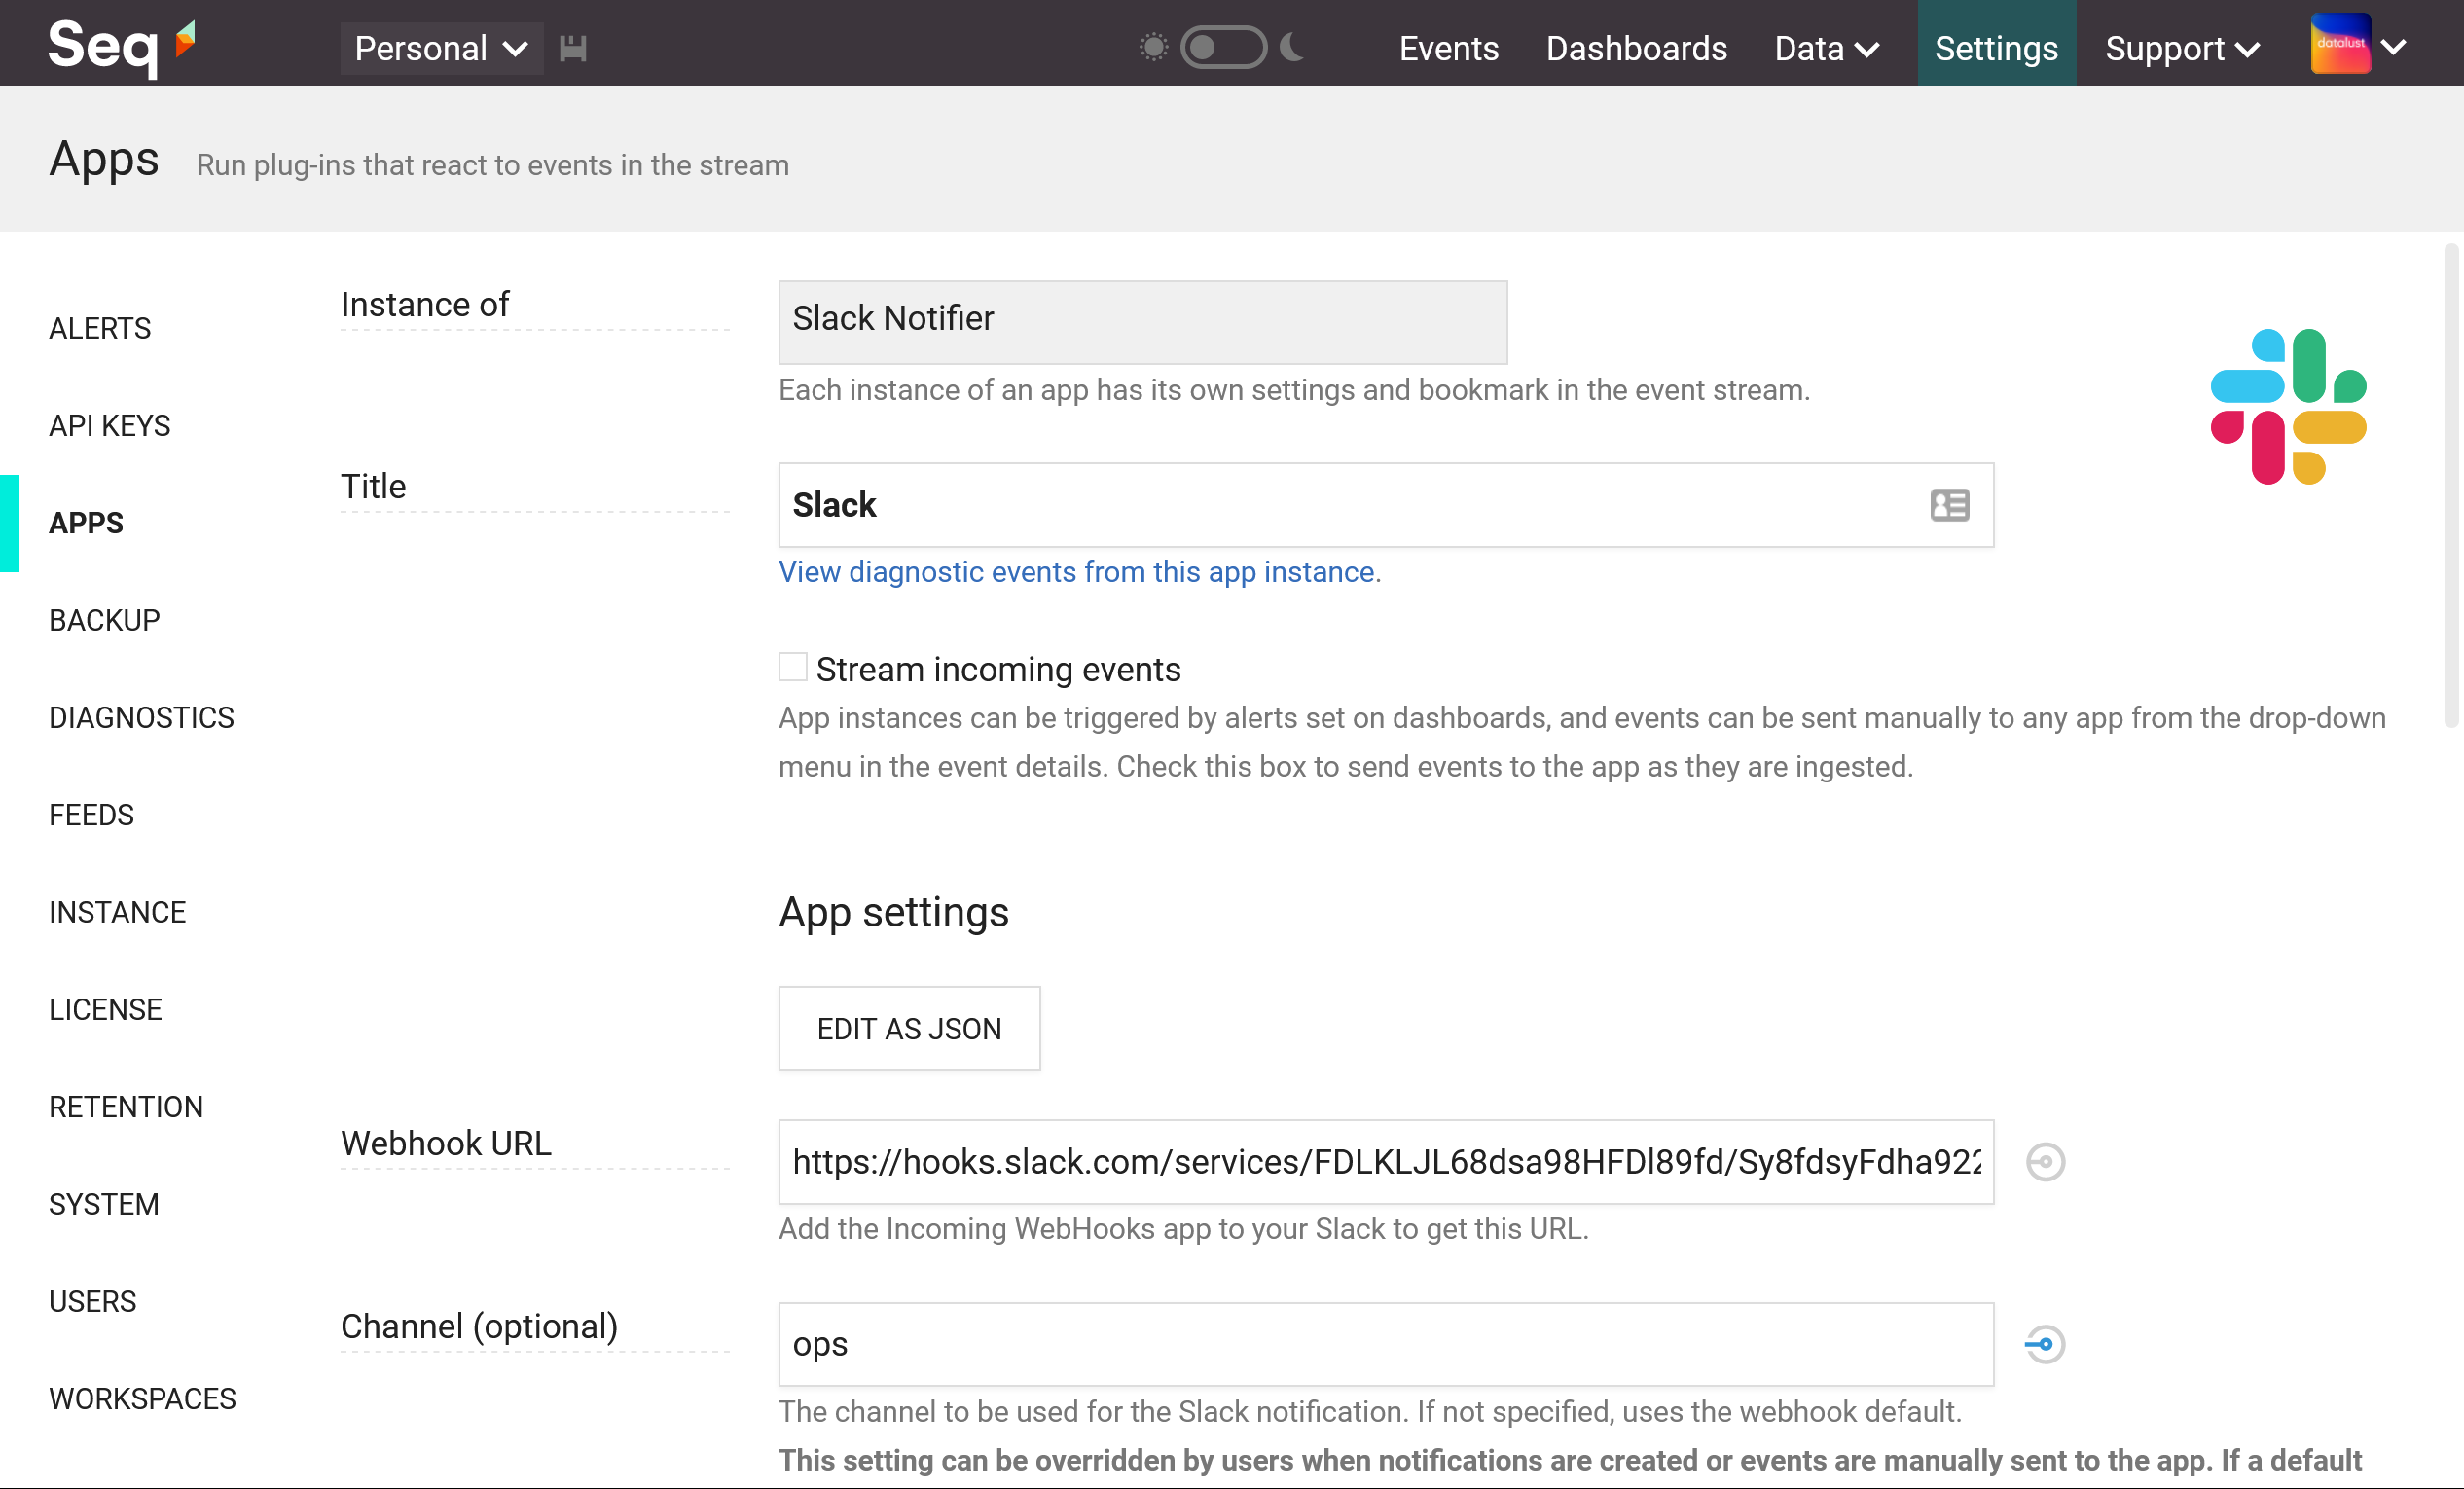Expand the Data menu dropdown
This screenshot has width=2464, height=1489.
point(1826,48)
